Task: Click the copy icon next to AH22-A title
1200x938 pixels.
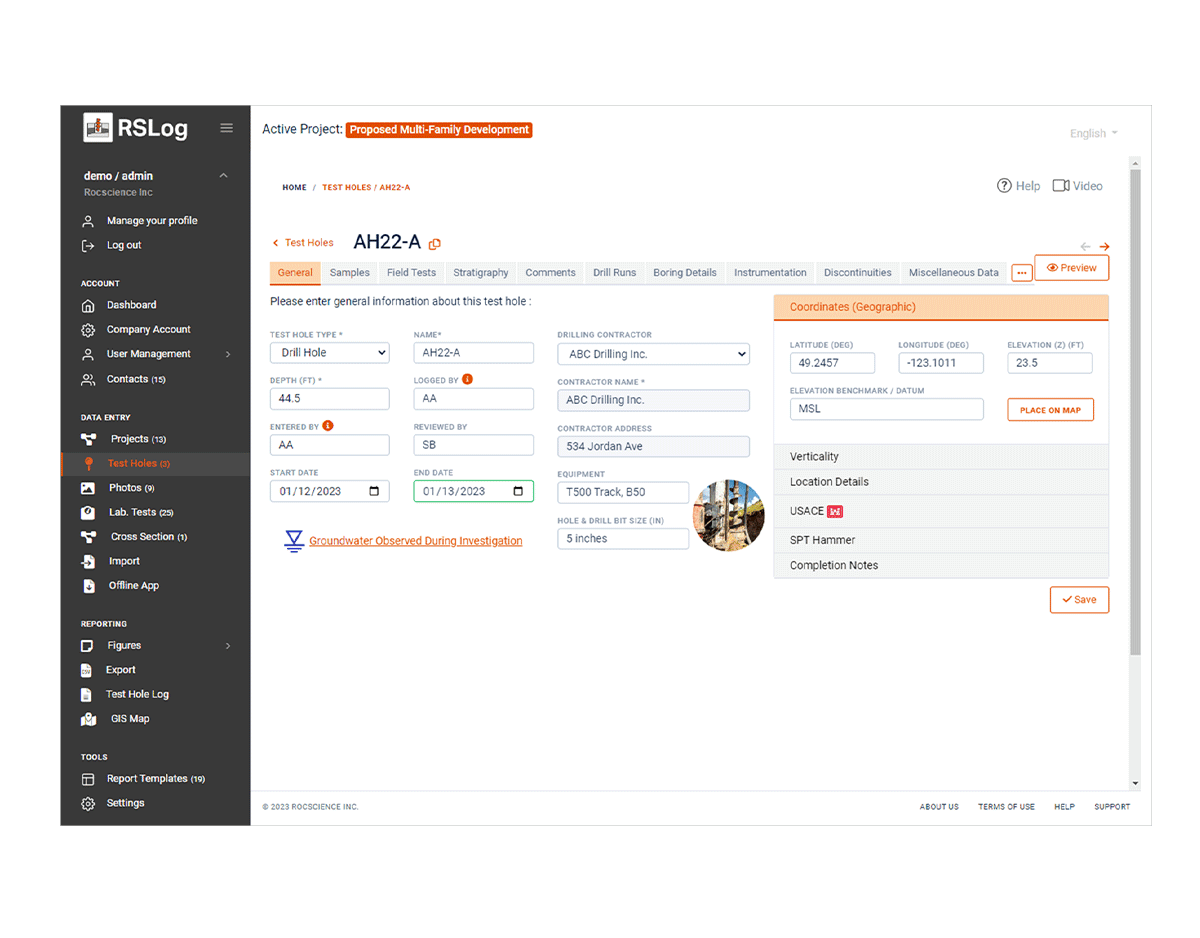Action: coord(435,244)
